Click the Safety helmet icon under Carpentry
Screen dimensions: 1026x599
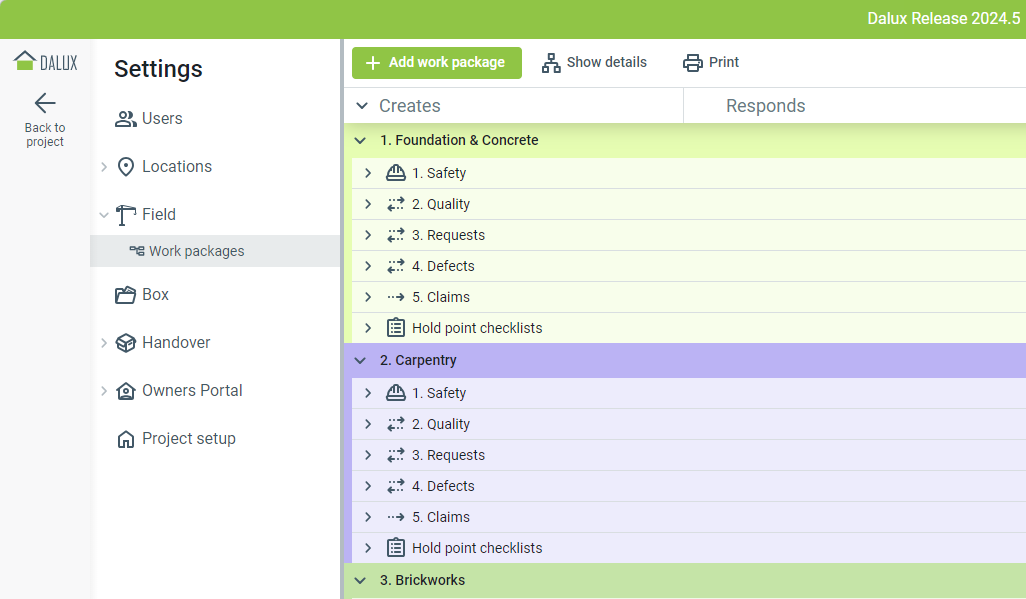tap(396, 393)
